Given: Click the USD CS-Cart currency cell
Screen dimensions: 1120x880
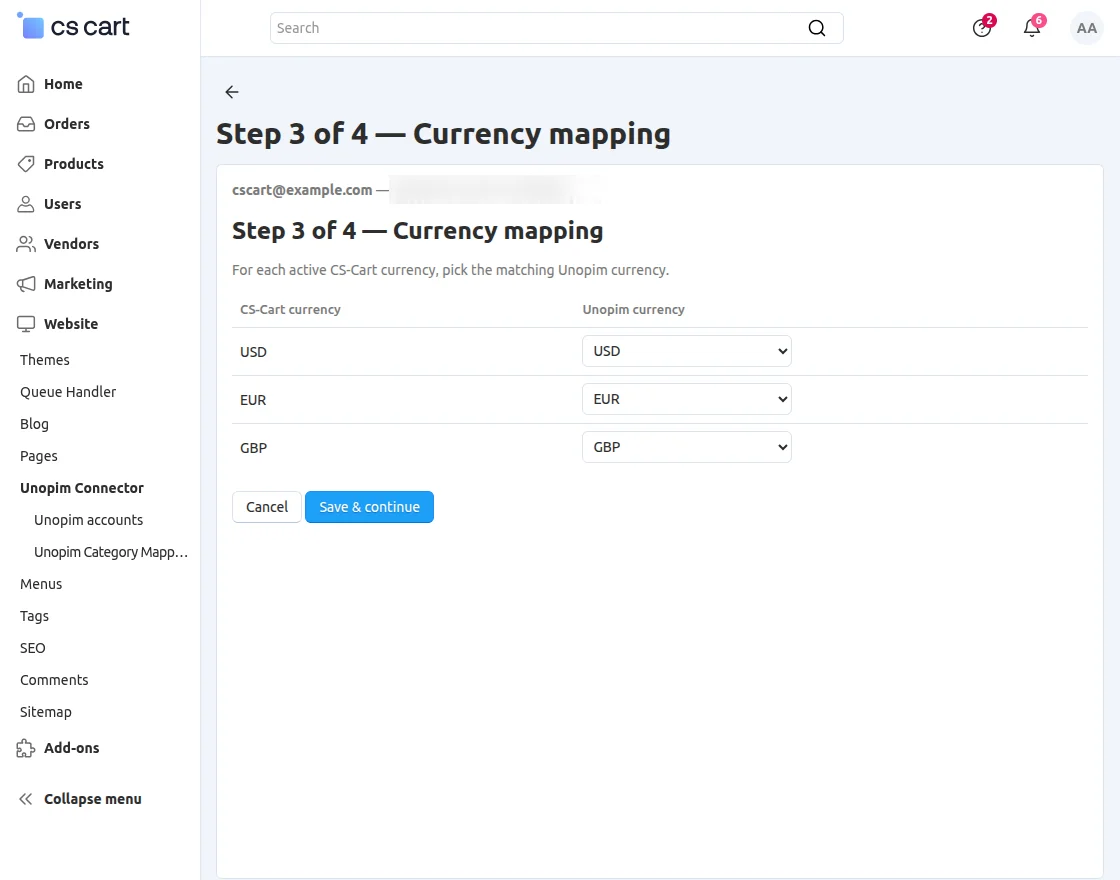Looking at the screenshot, I should tap(254, 352).
